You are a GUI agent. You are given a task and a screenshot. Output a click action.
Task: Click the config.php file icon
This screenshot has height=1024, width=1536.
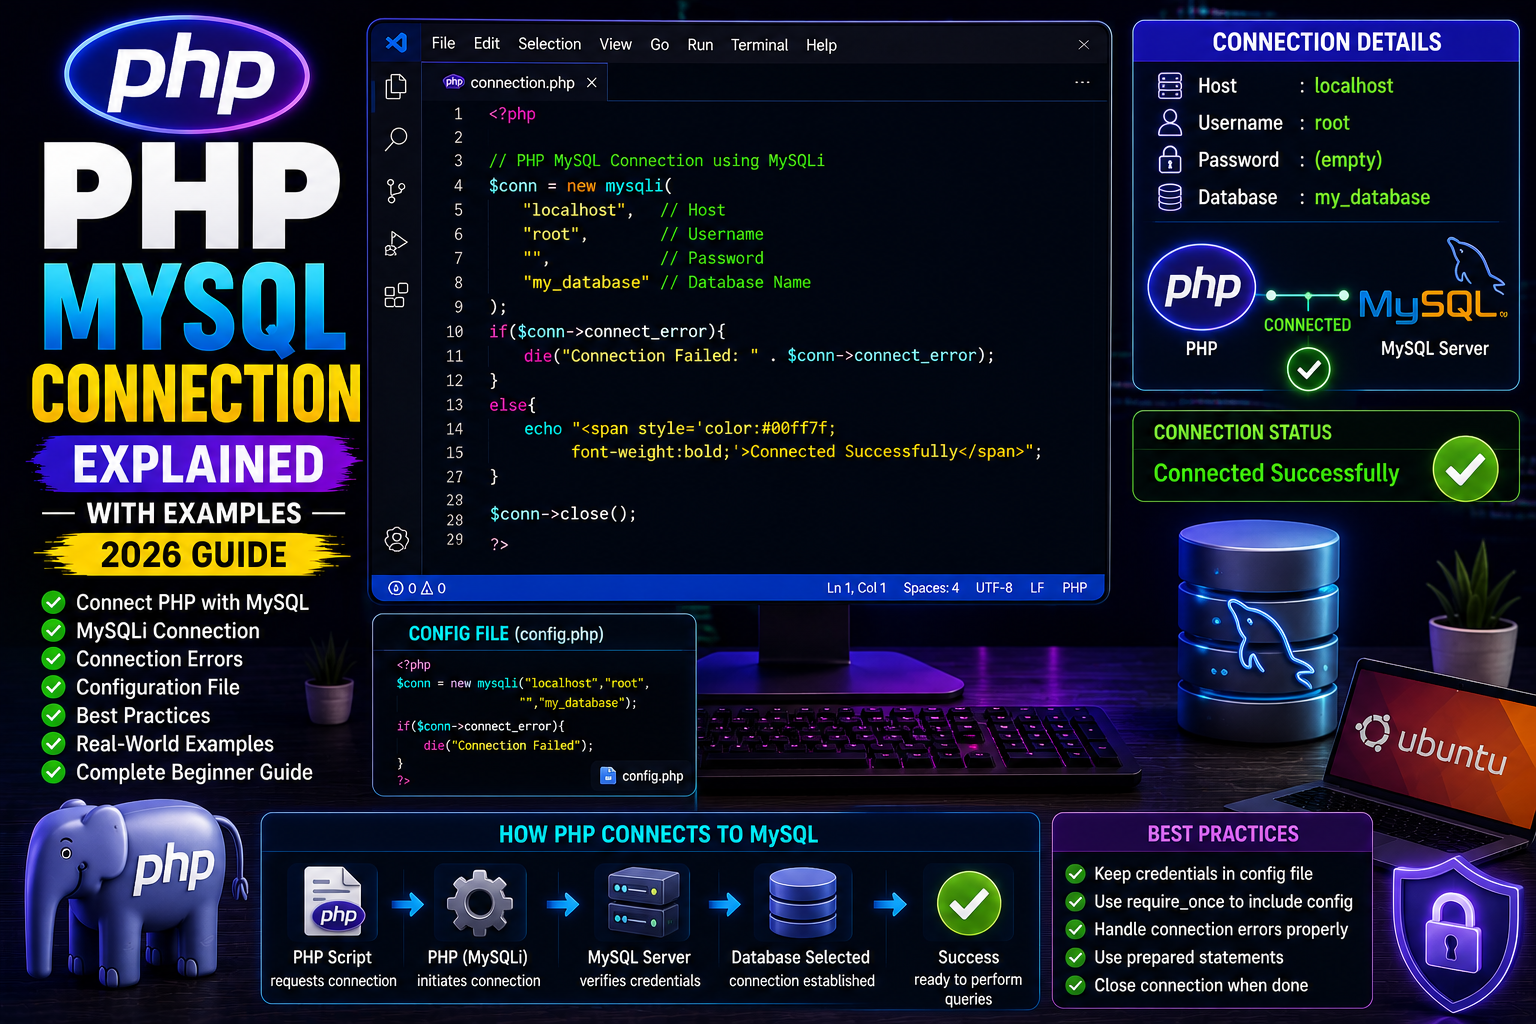tap(608, 775)
